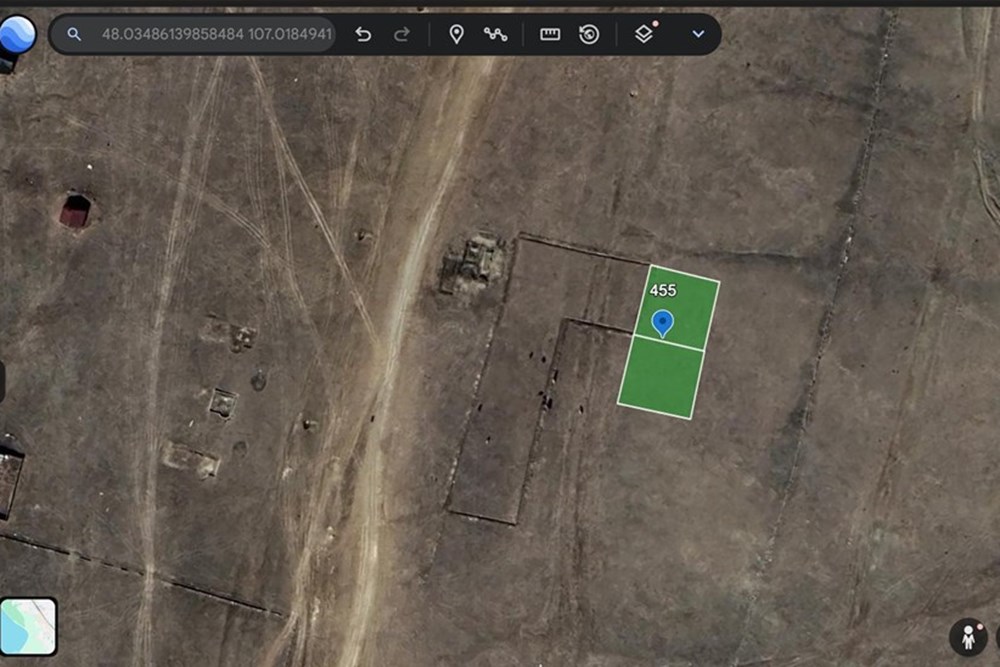
Task: Click the Google Earth logo
Action: 18,34
